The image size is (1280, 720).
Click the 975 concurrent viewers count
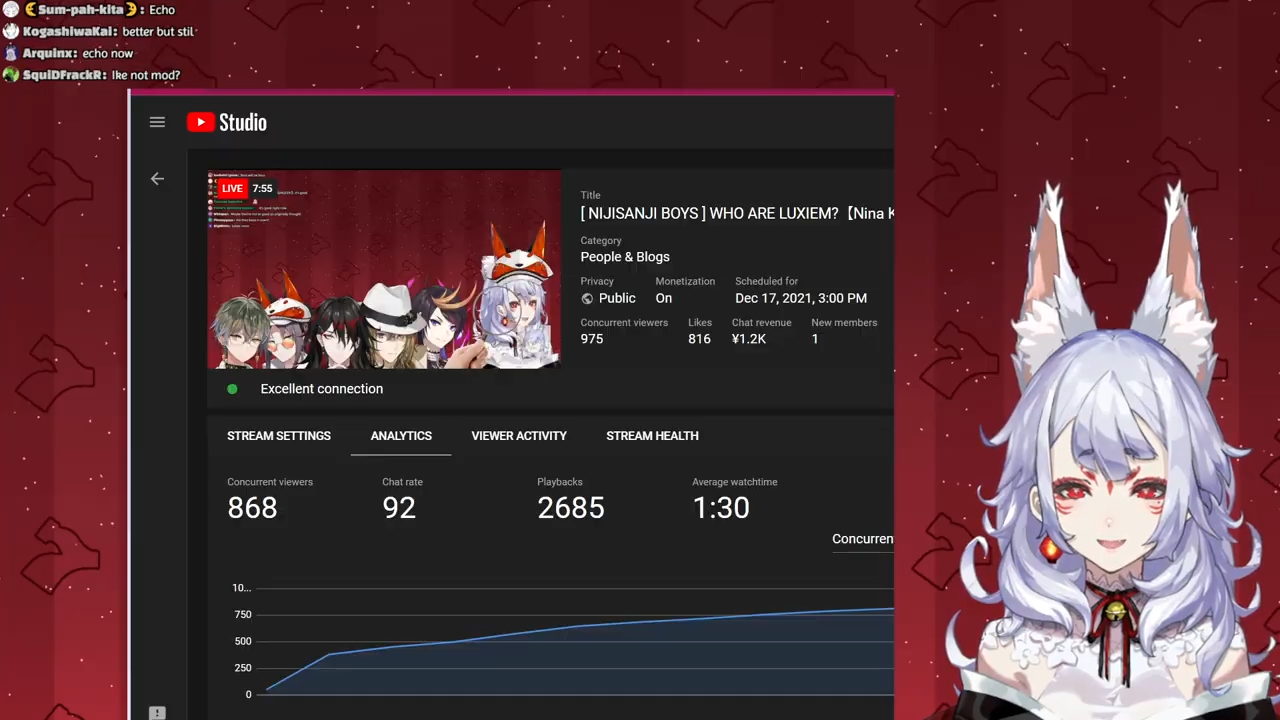pyautogui.click(x=592, y=339)
